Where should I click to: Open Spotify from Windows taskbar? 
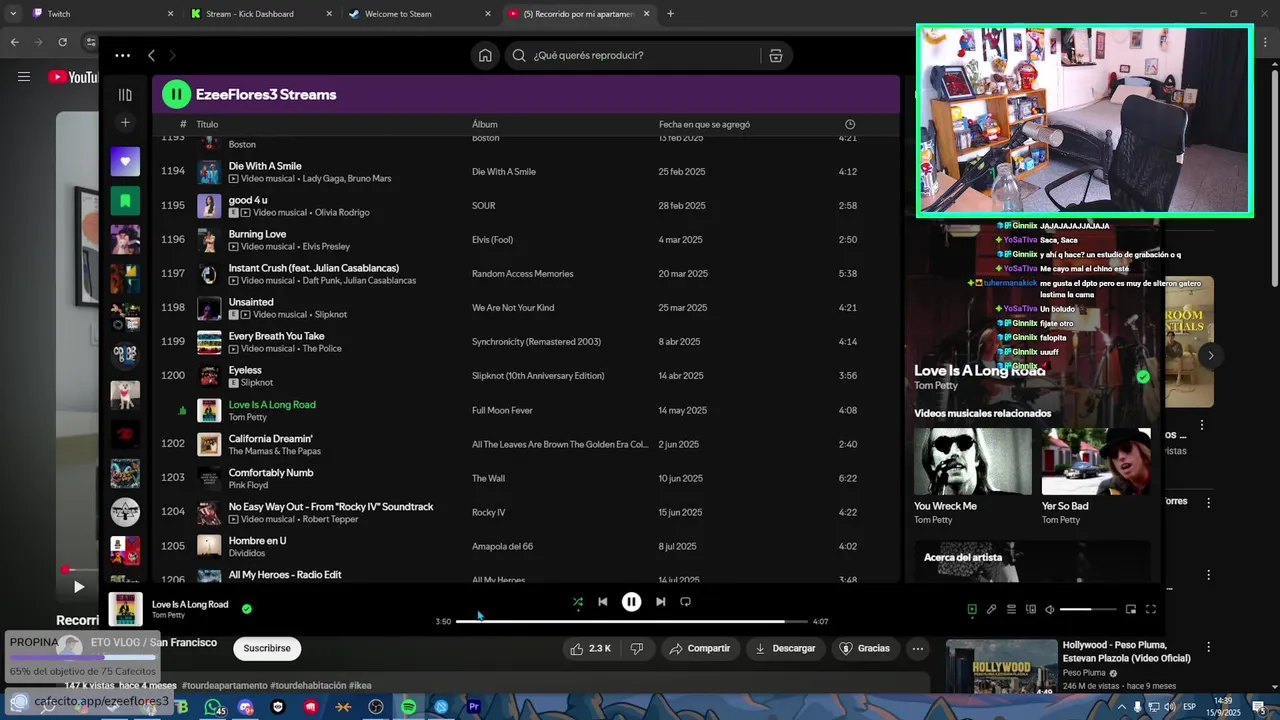pos(409,707)
